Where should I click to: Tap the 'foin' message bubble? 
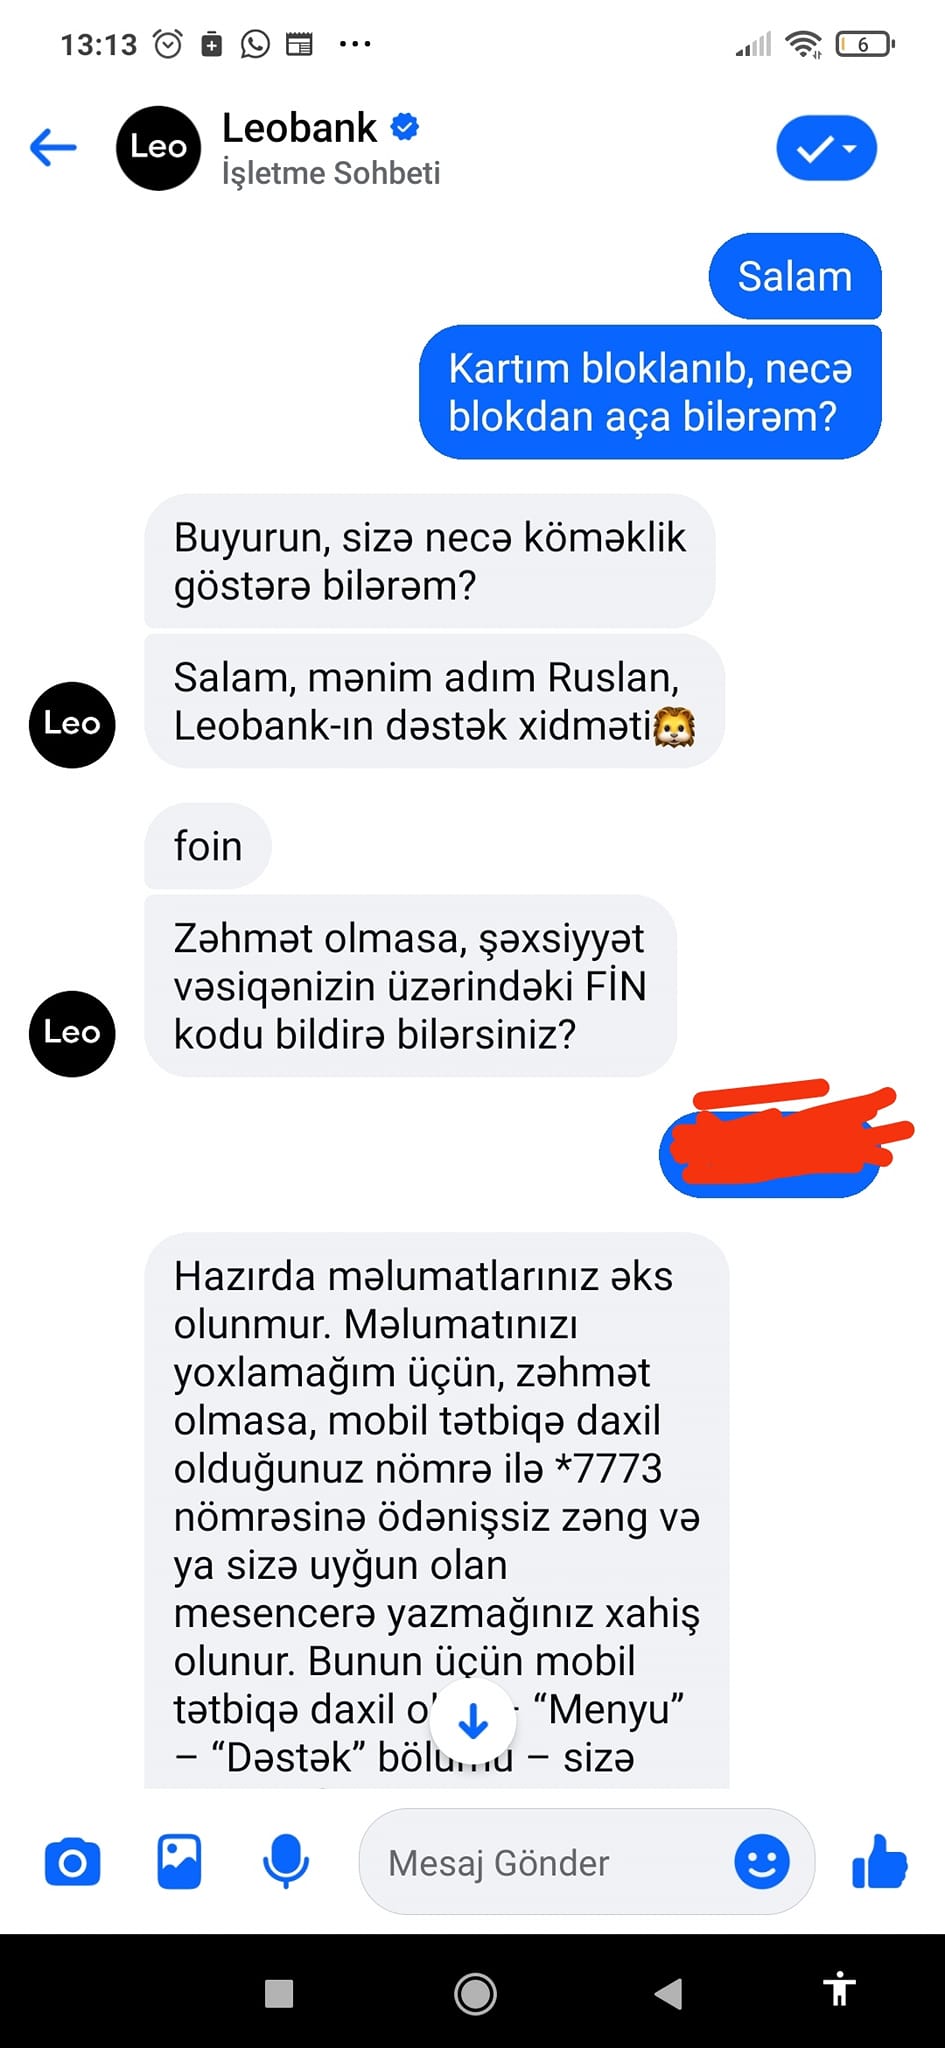coord(208,846)
